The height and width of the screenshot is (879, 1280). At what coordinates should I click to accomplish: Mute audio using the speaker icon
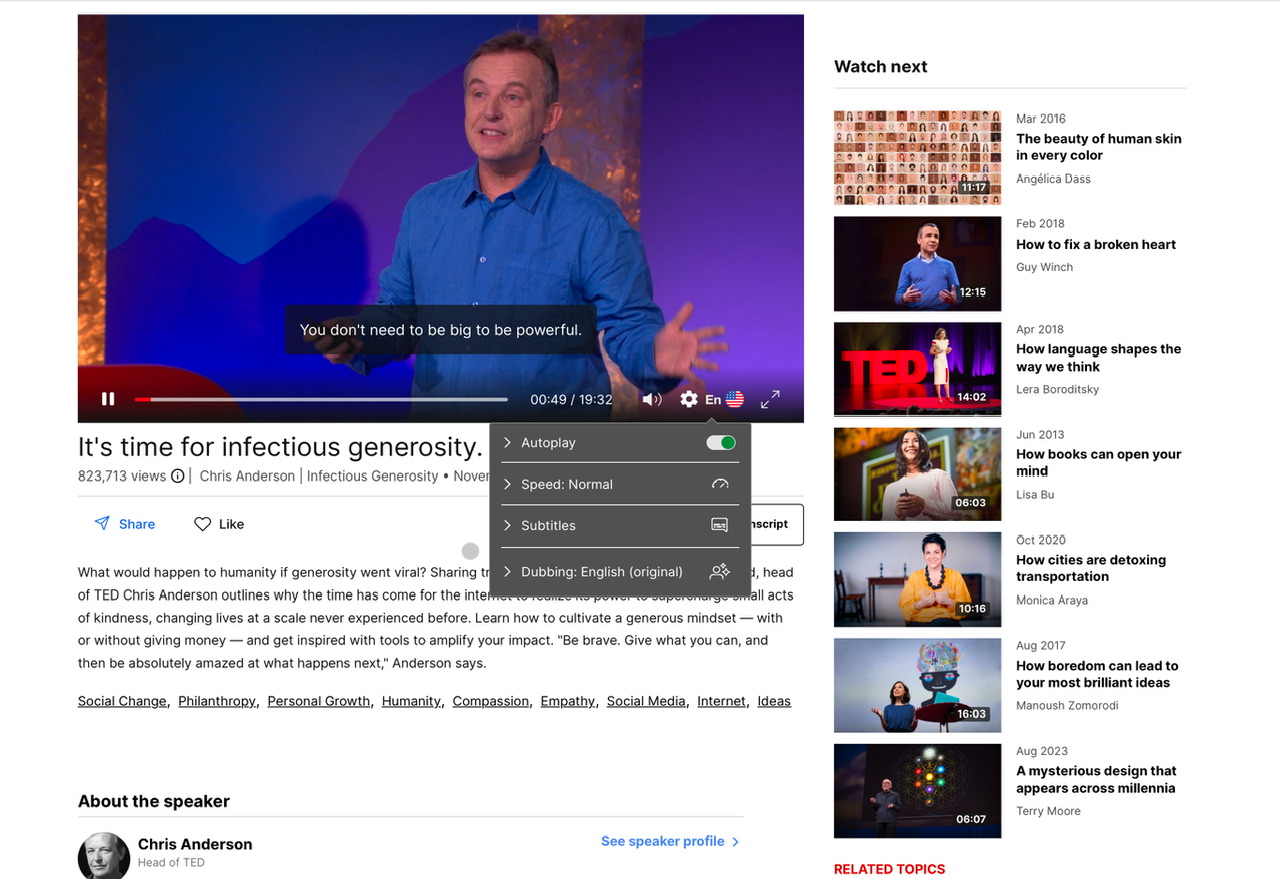pos(652,399)
